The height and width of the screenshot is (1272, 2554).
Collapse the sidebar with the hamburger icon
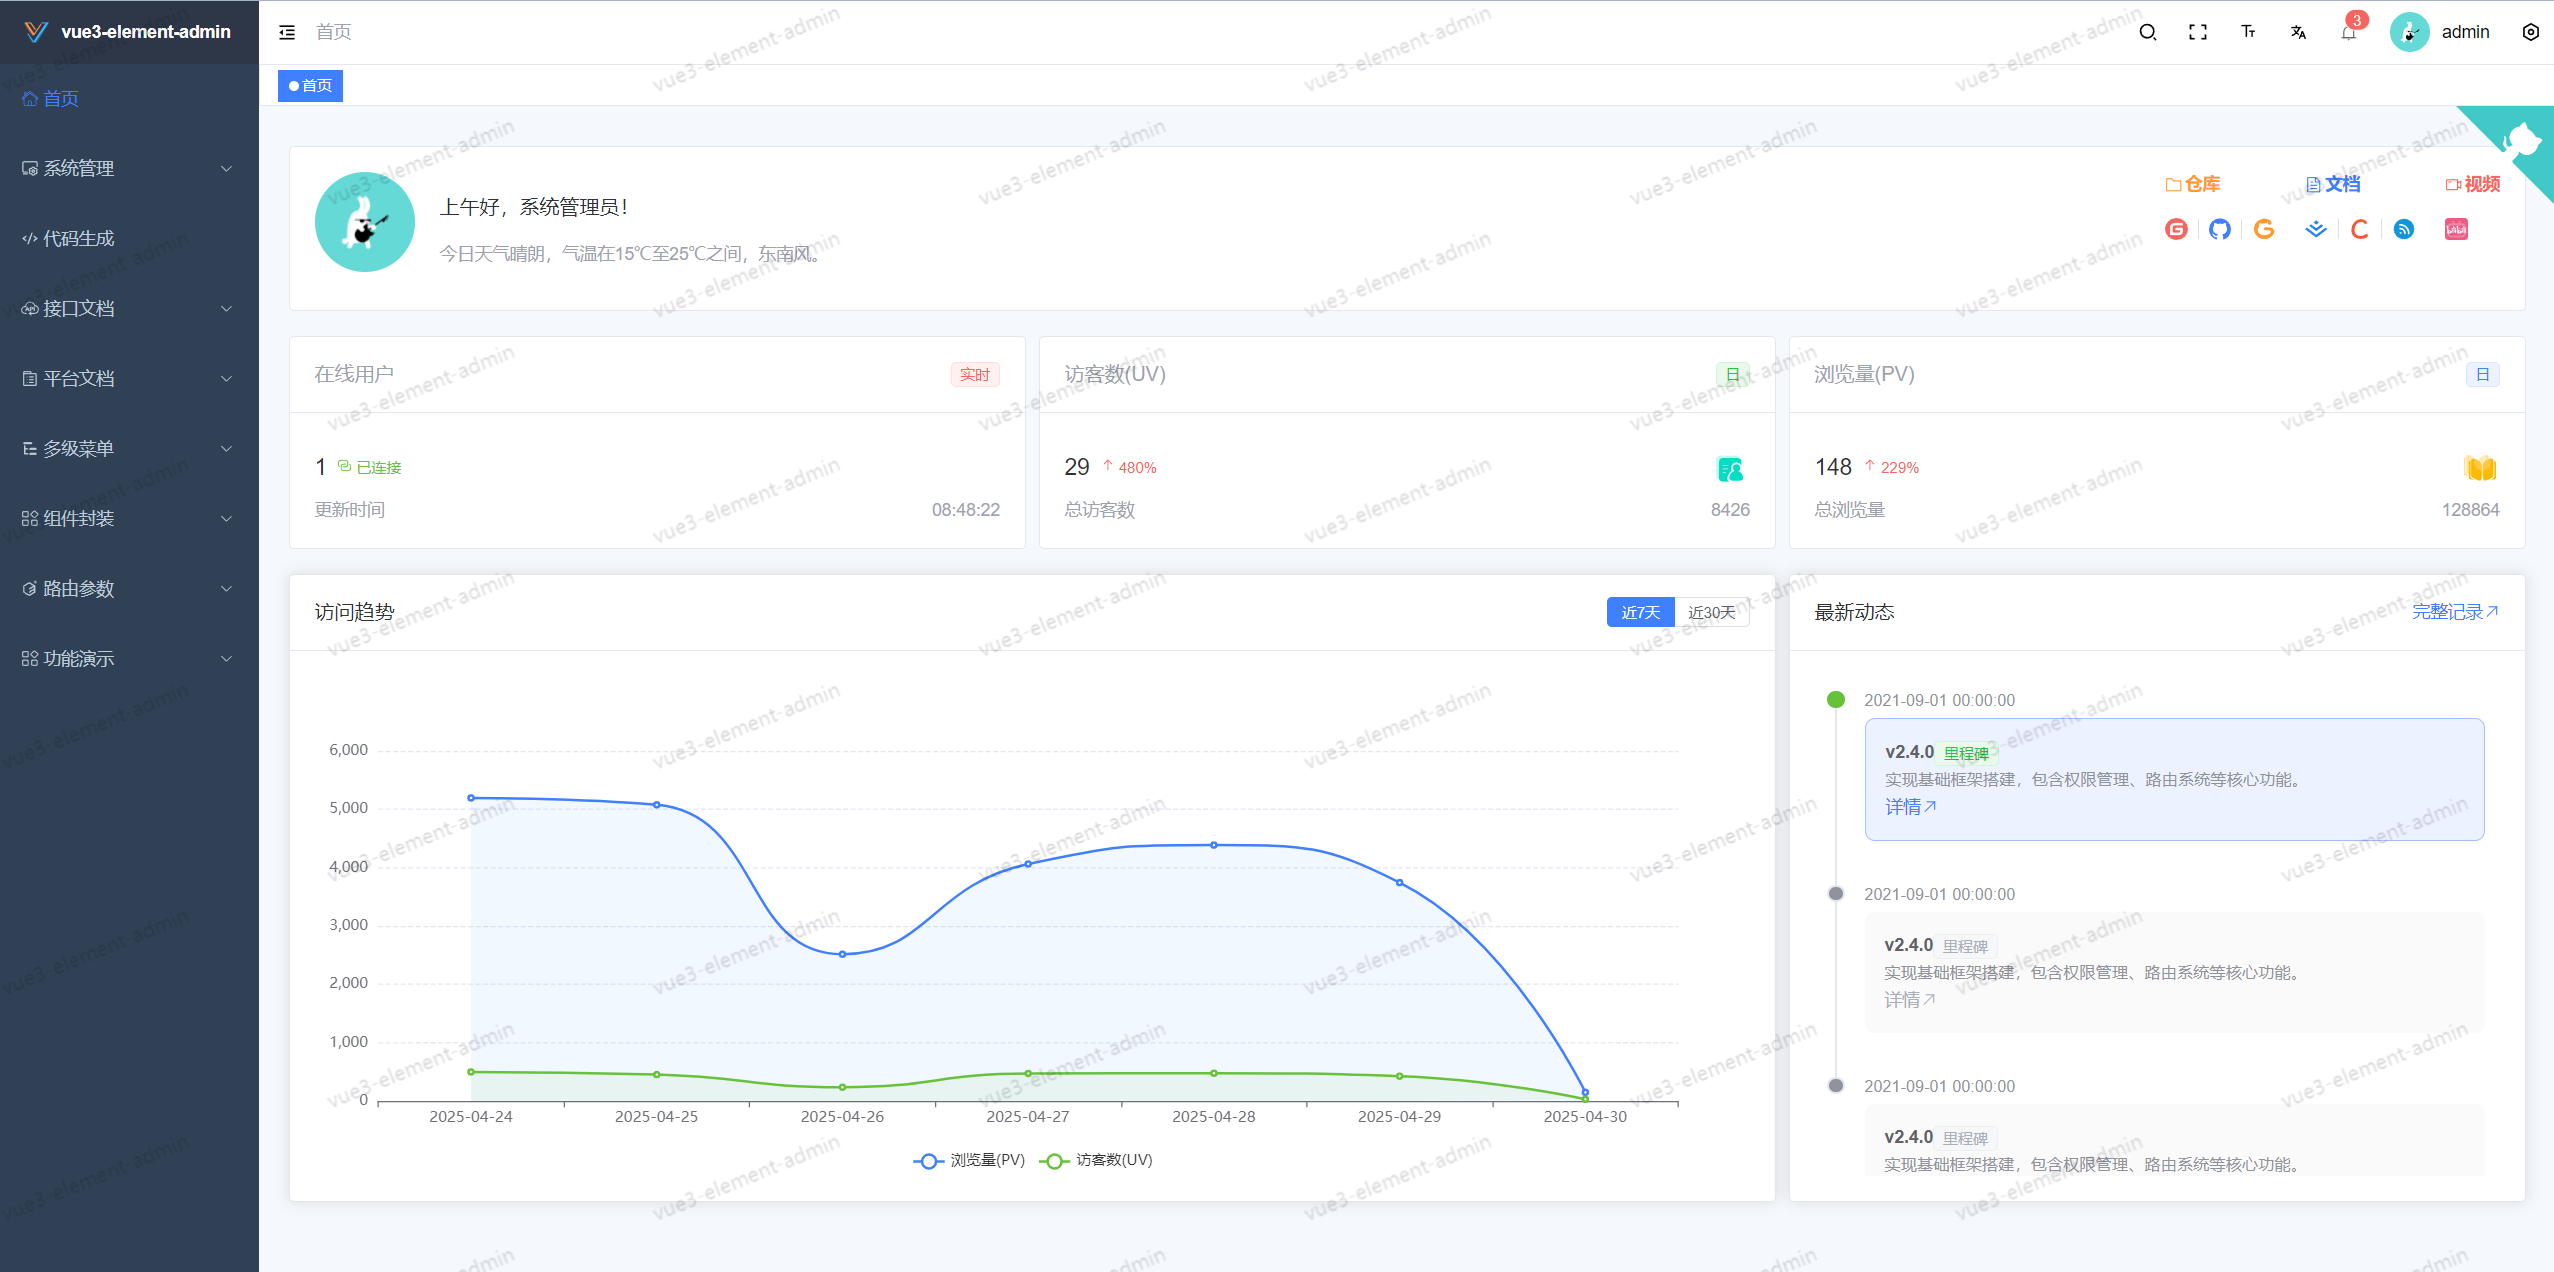point(287,32)
